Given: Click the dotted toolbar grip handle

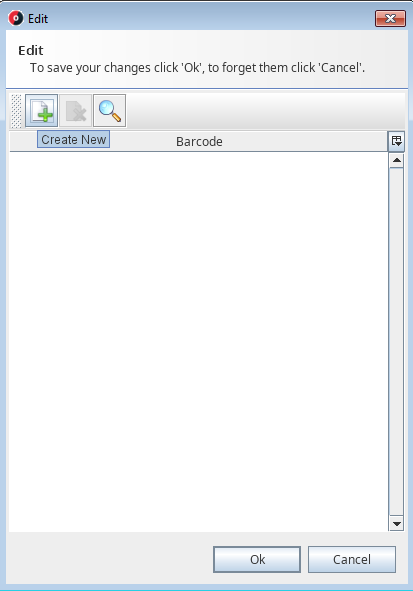Looking at the screenshot, I should (x=16, y=111).
